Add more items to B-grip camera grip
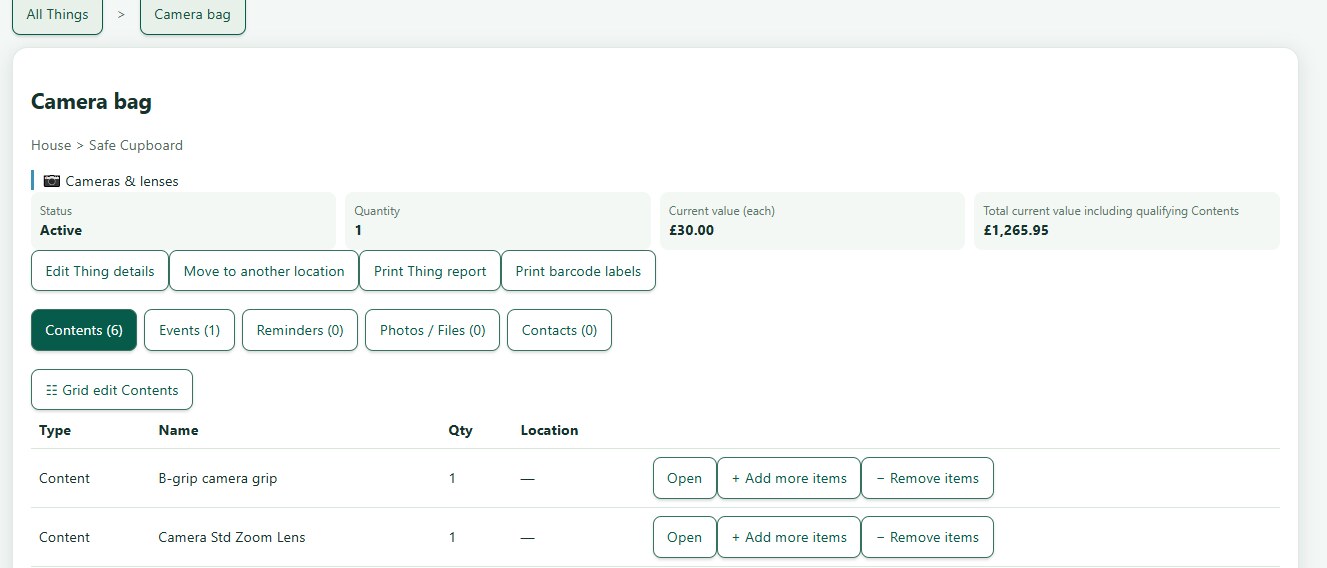The image size is (1327, 568). (789, 478)
